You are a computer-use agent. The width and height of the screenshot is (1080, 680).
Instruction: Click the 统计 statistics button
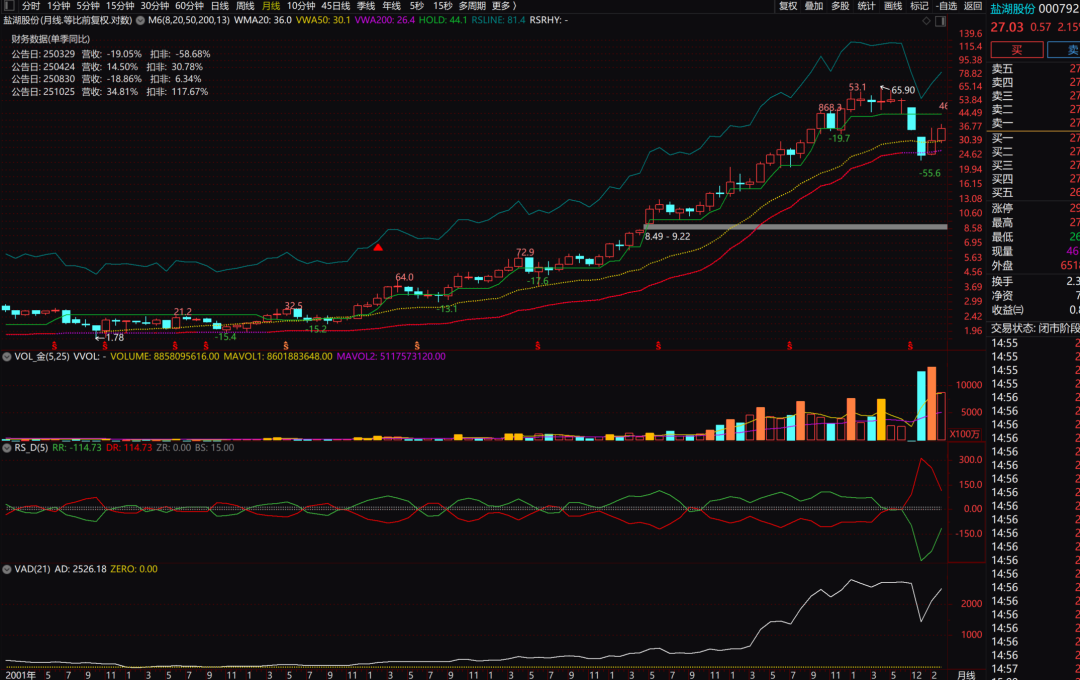coord(866,6)
